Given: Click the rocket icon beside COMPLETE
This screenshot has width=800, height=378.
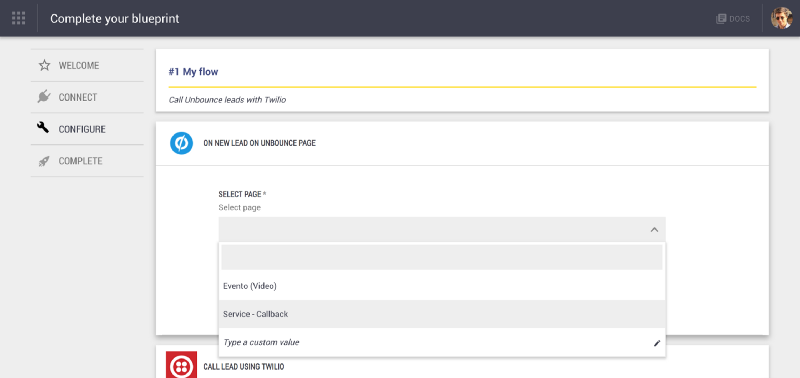Looking at the screenshot, I should click(x=44, y=161).
